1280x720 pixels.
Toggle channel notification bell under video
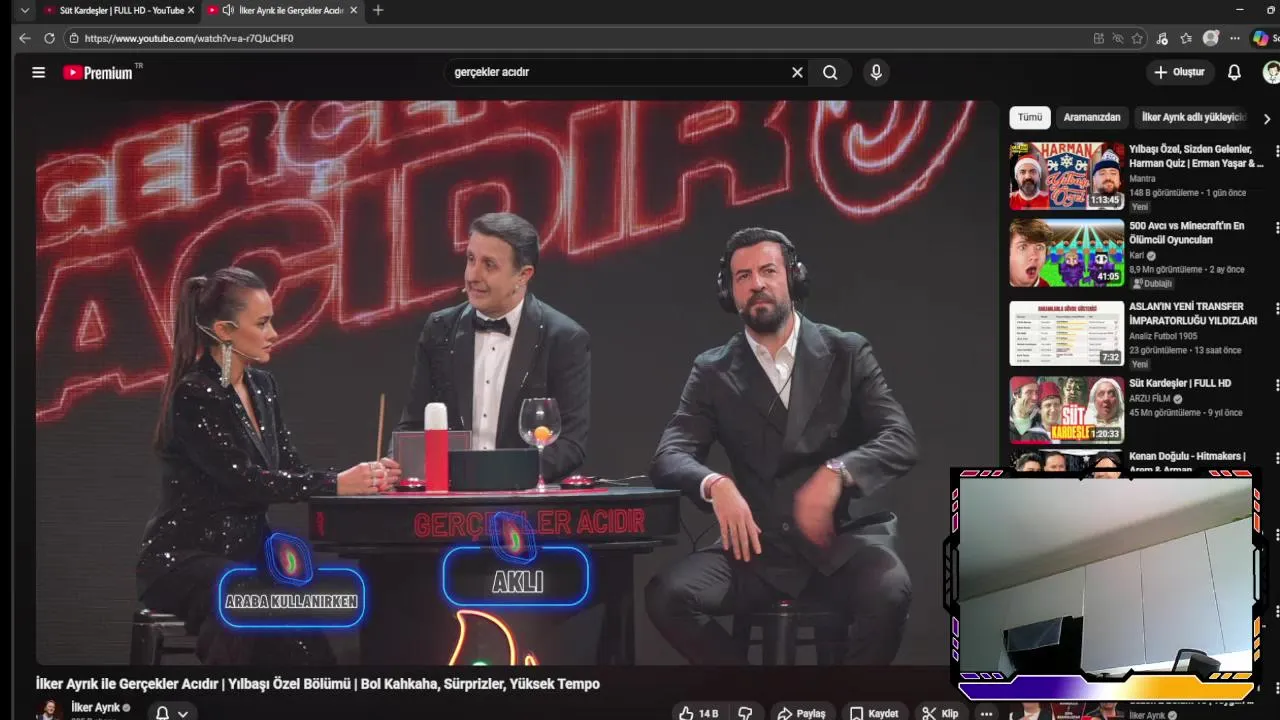click(x=162, y=713)
